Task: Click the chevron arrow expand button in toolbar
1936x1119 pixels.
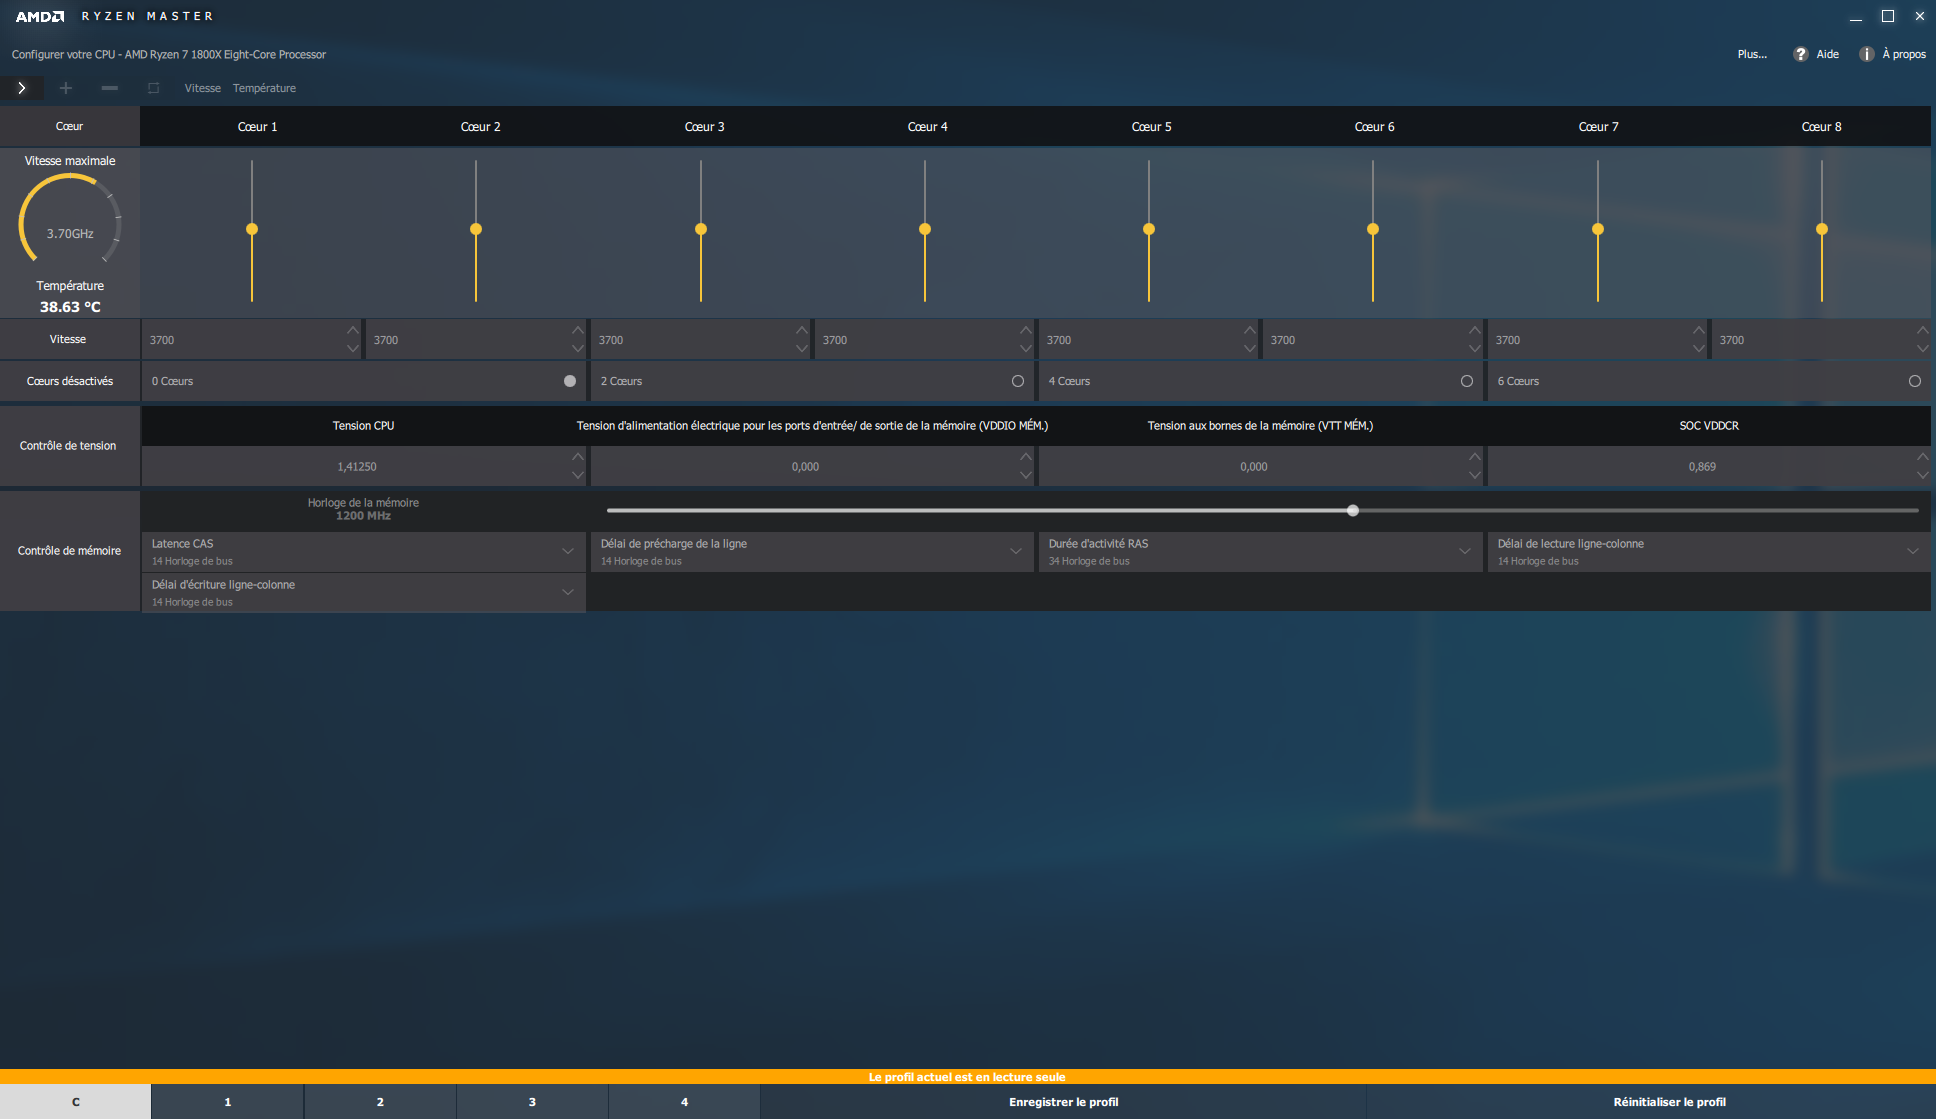Action: click(x=21, y=88)
